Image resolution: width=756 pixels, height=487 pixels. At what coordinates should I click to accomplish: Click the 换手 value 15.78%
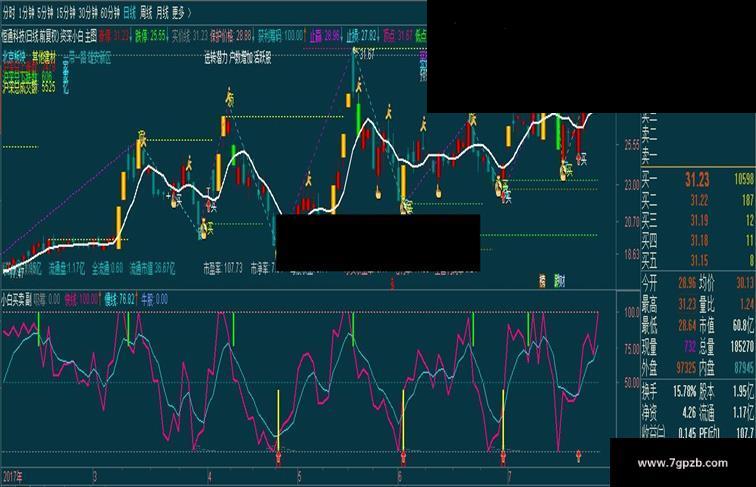[684, 392]
